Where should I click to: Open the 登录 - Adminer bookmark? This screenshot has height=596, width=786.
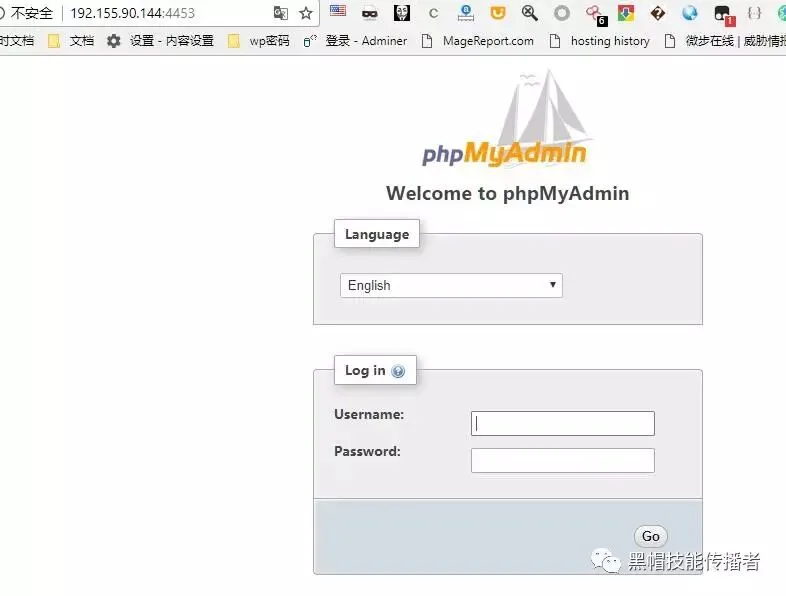[x=355, y=41]
